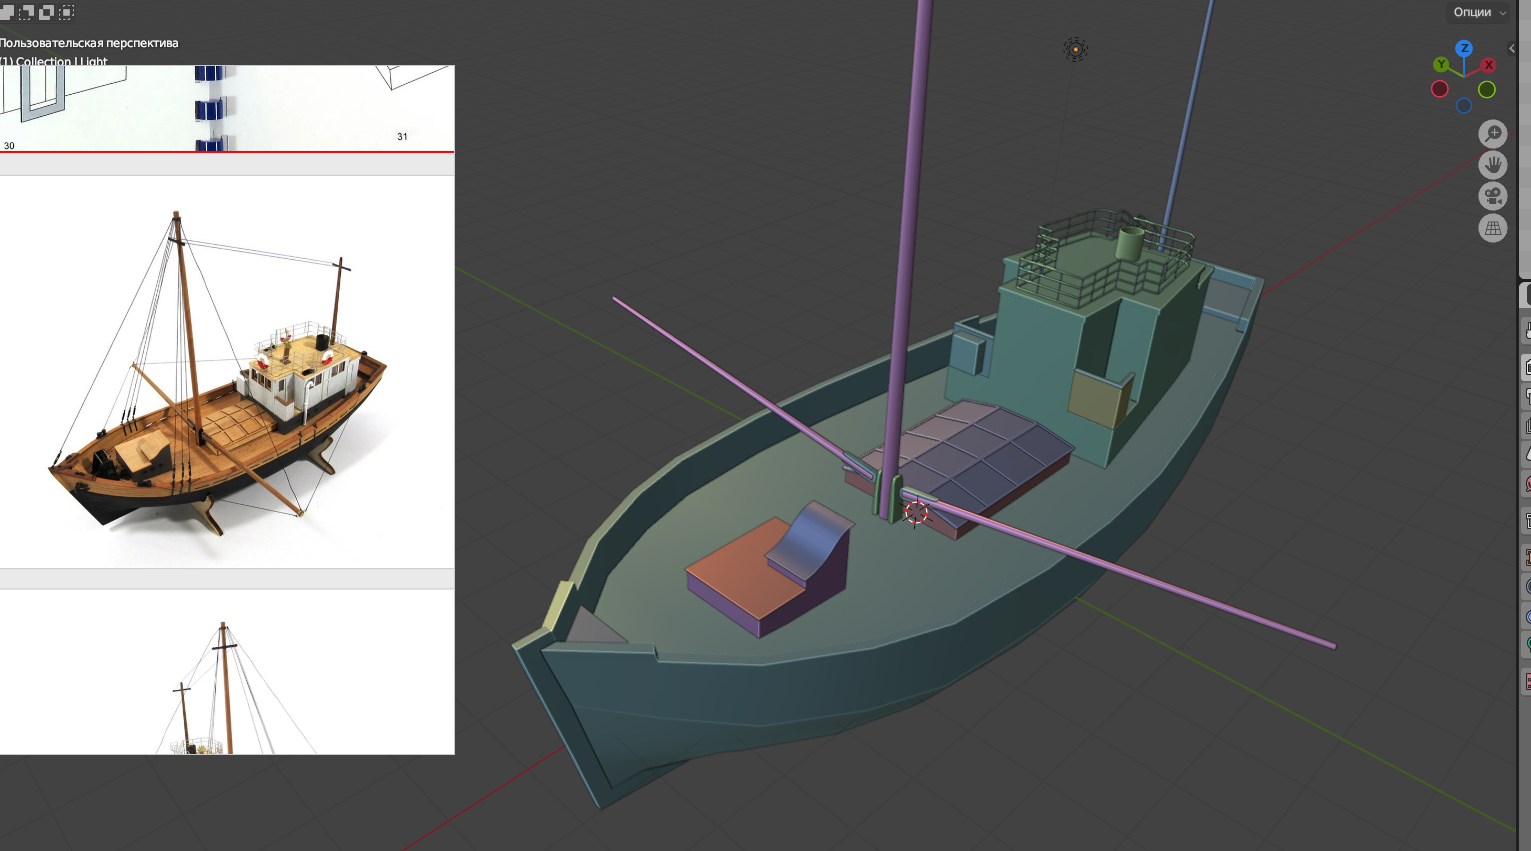
Task: Snap view to negative Z blue circle
Action: tap(1464, 106)
